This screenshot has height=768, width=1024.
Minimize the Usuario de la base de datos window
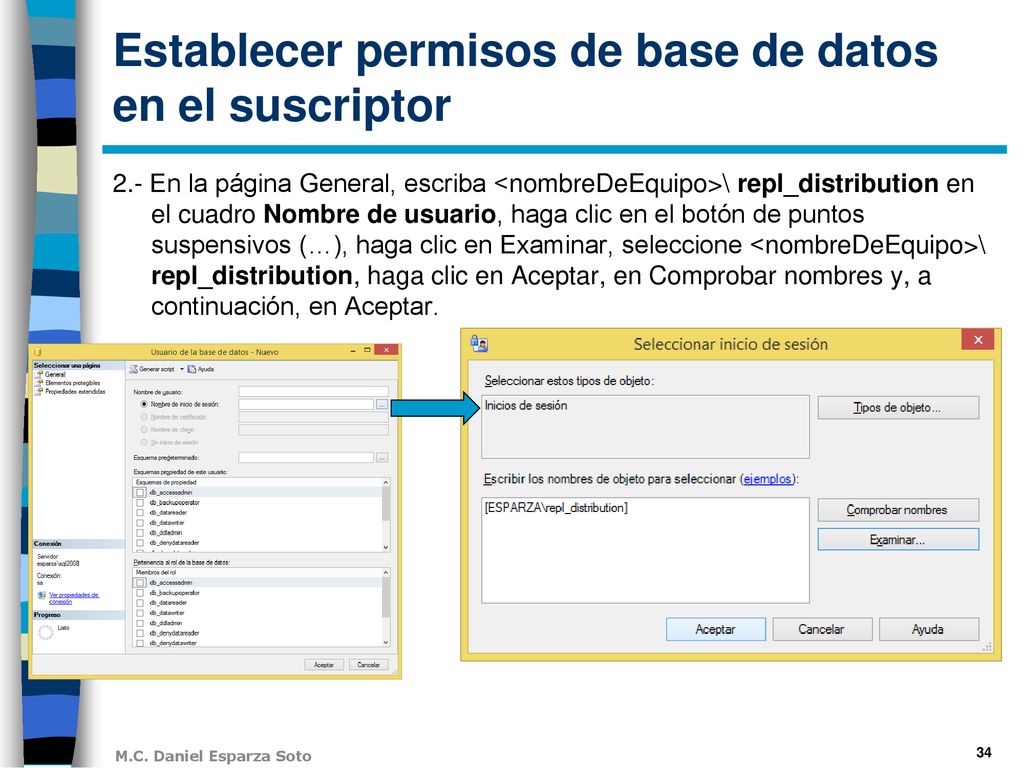353,351
